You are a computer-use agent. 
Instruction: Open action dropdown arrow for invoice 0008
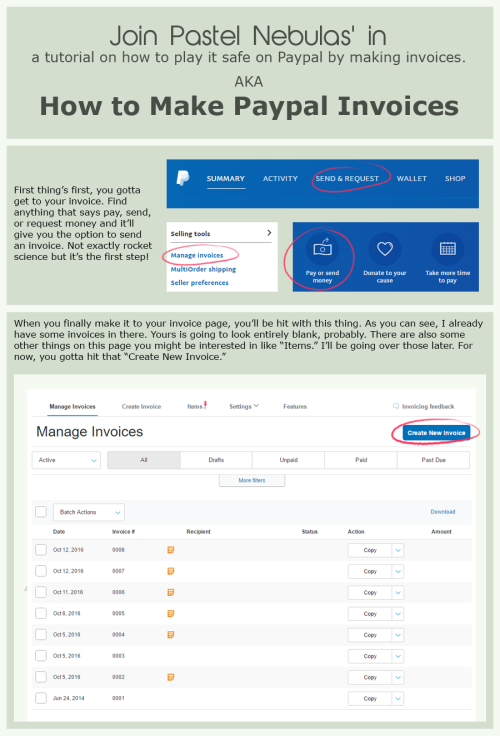coord(398,550)
